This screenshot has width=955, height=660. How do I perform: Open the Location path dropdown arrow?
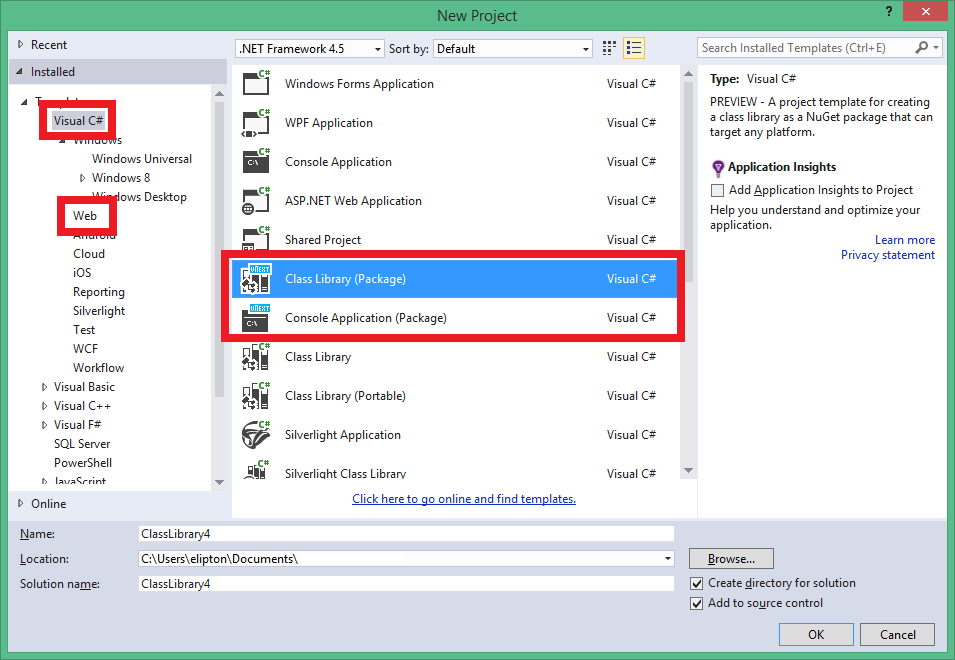668,558
